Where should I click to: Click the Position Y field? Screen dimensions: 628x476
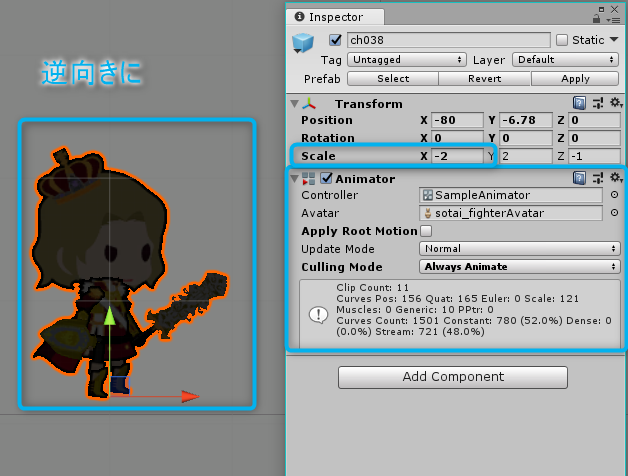(525, 120)
